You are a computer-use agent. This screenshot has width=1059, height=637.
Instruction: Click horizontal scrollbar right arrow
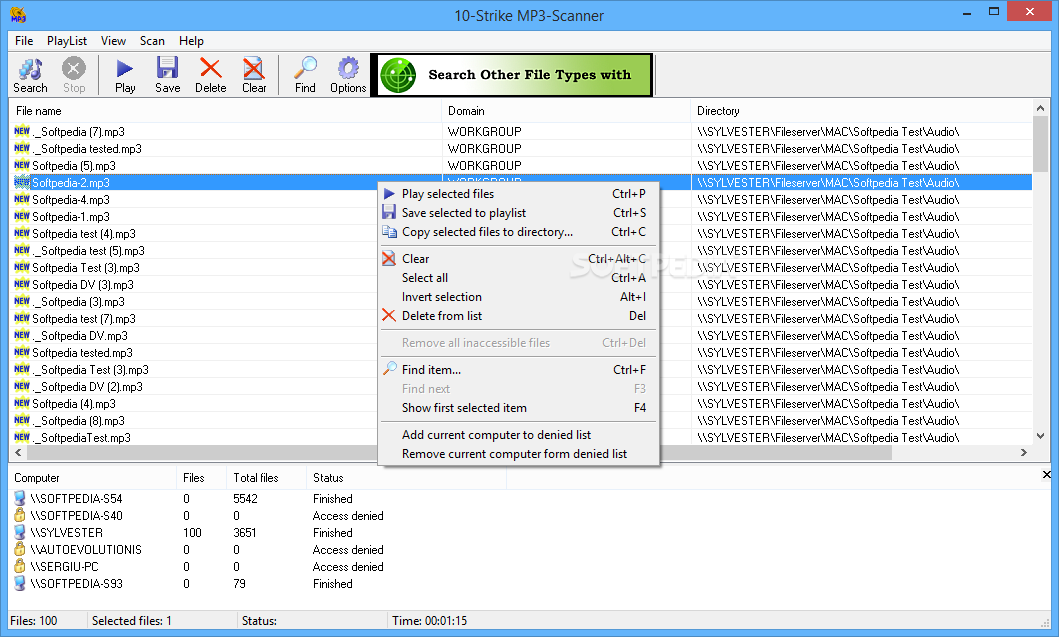tap(1024, 453)
